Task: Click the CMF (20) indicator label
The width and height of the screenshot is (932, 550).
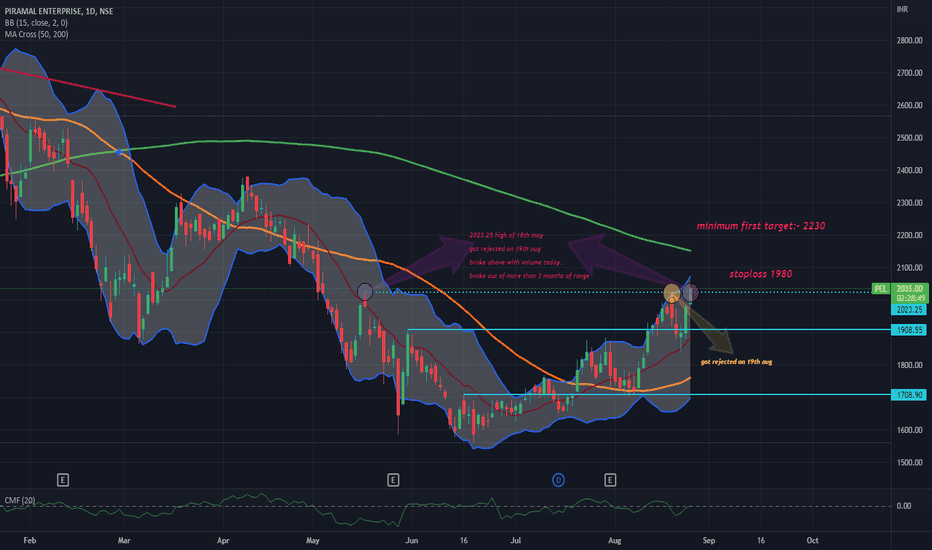Action: tap(20, 500)
